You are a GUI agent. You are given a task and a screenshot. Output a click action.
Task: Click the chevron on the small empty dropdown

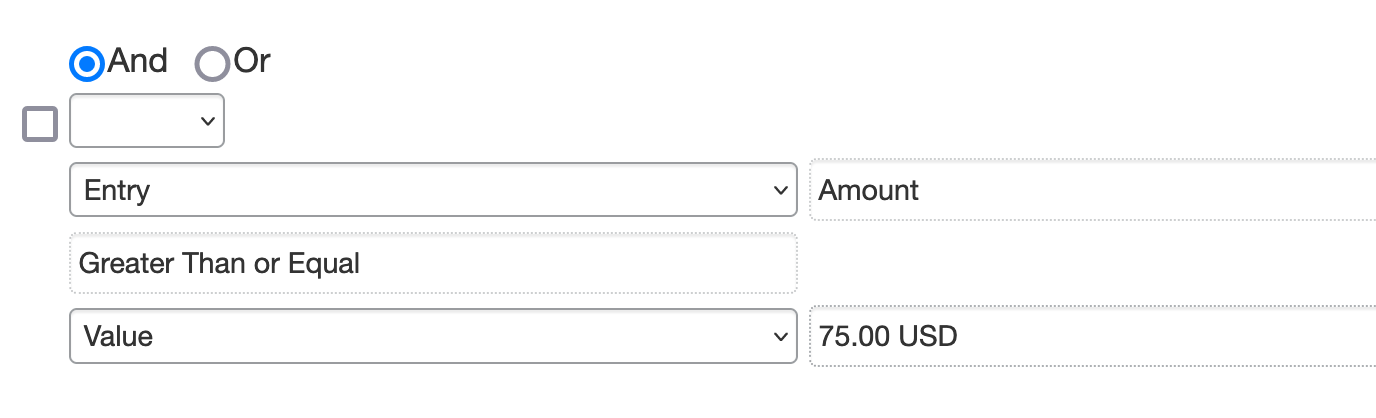click(x=208, y=121)
